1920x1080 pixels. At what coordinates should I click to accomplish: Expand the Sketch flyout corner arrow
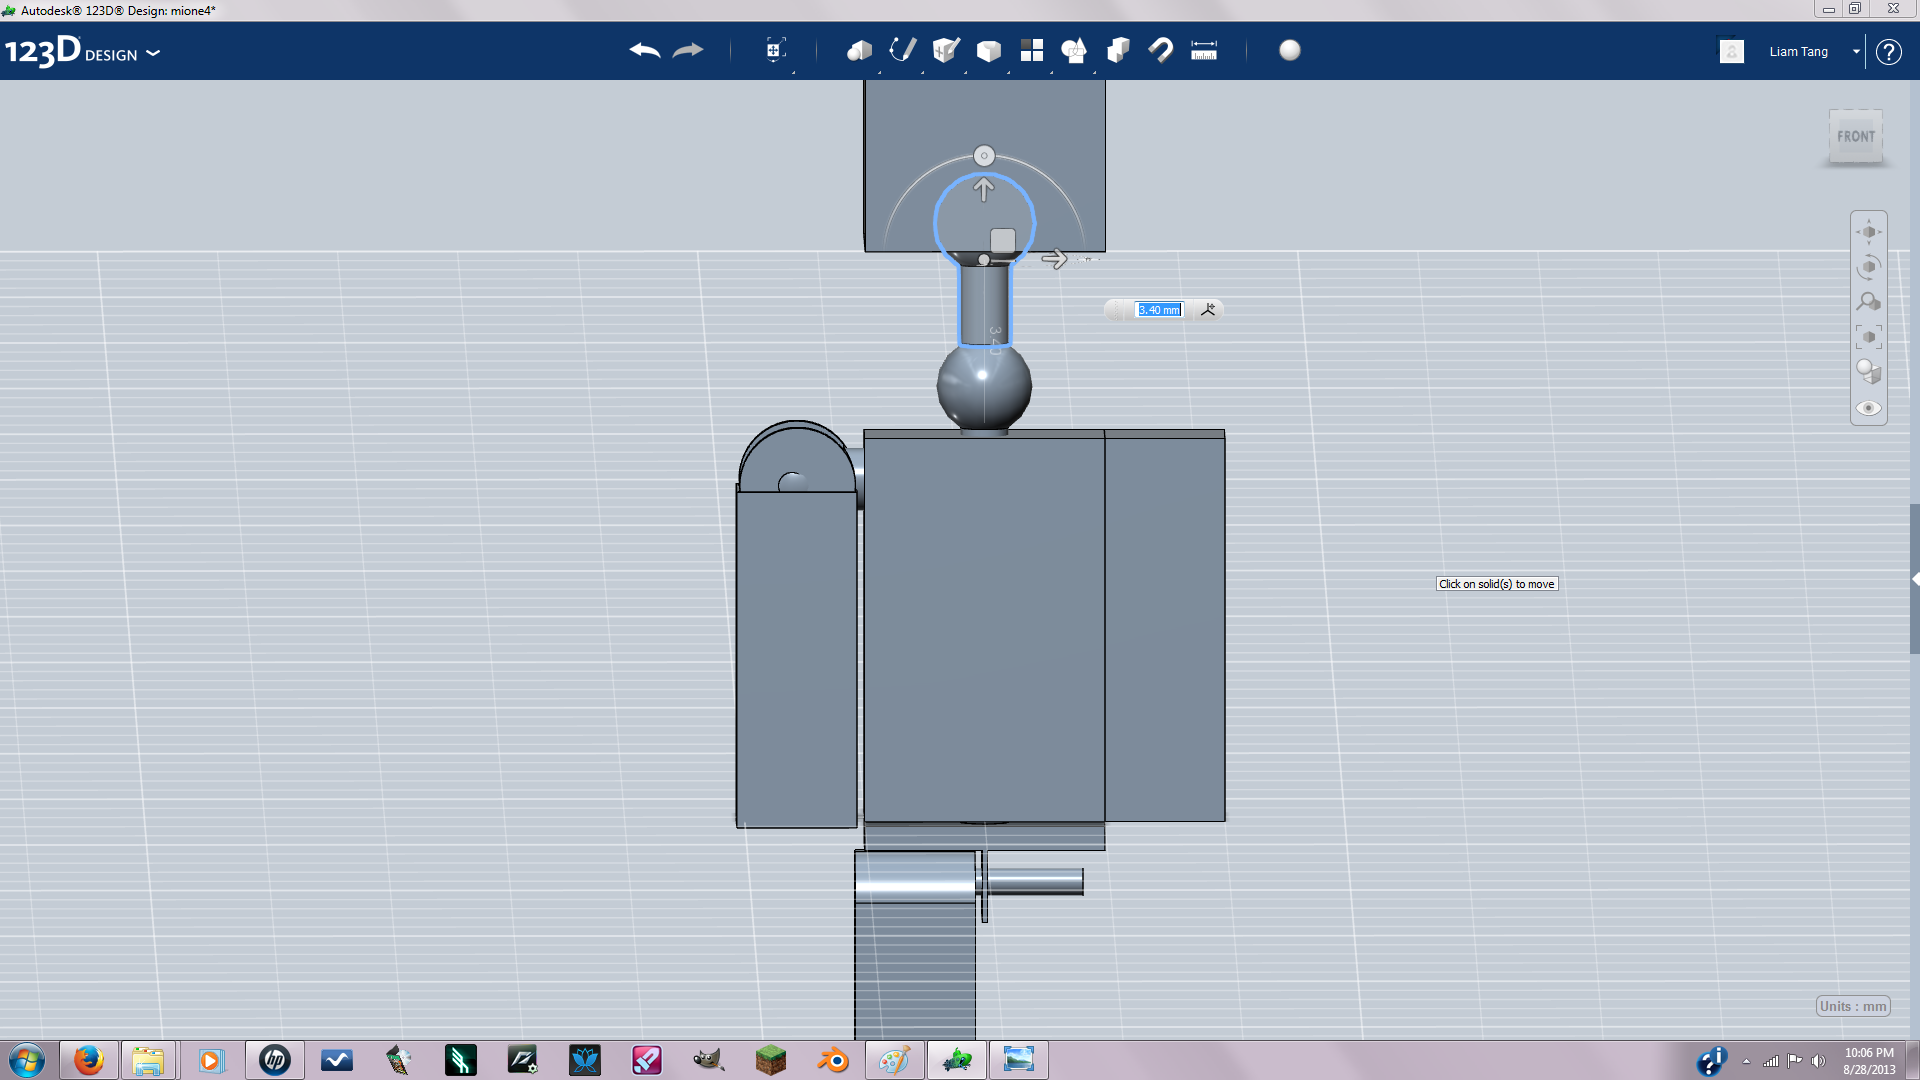922,72
